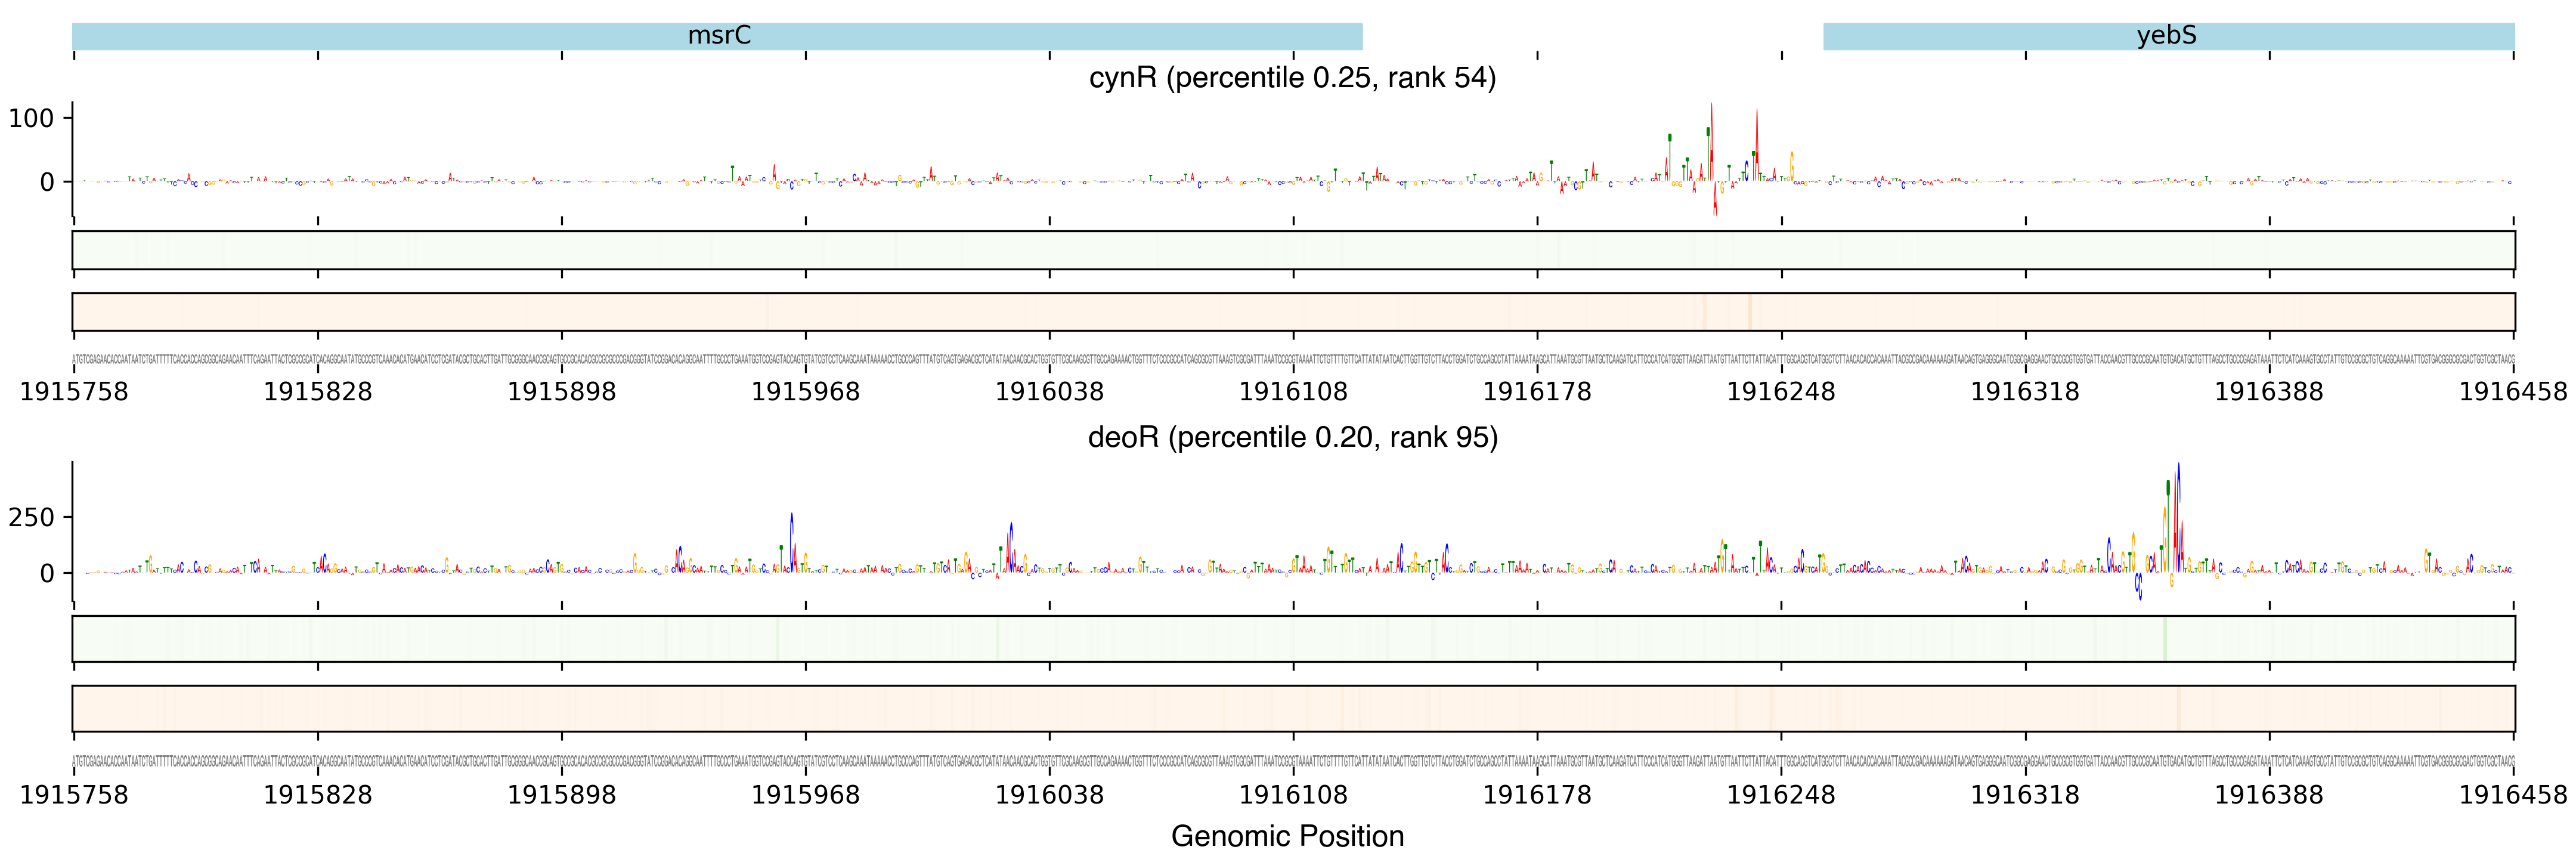This screenshot has width=2576, height=859.
Task: Click the 1915758 tick label in top plot
Action: [x=74, y=392]
